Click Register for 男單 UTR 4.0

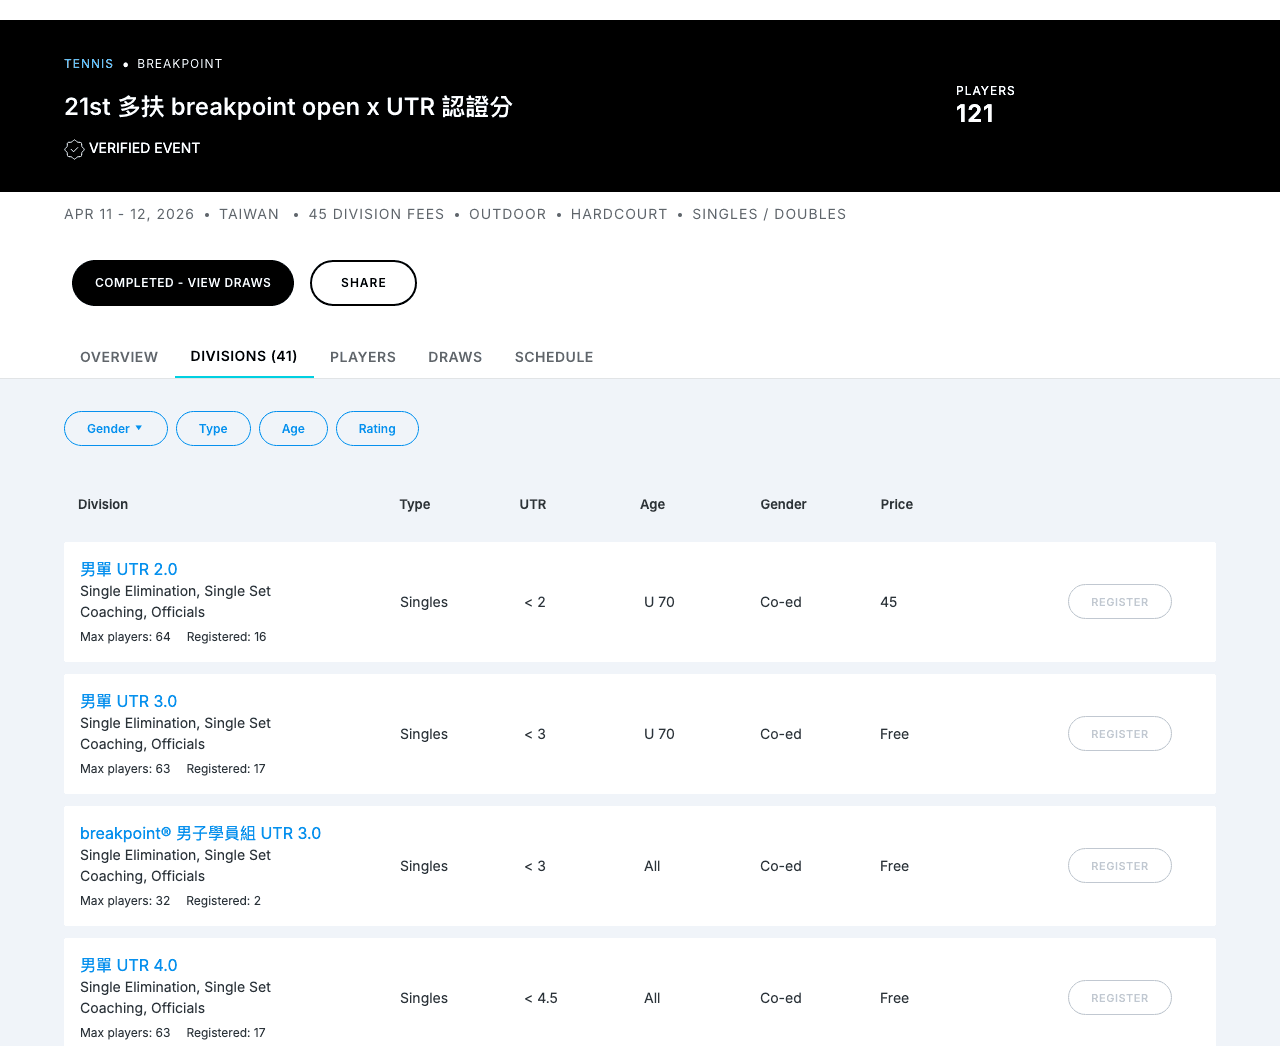click(x=1120, y=998)
